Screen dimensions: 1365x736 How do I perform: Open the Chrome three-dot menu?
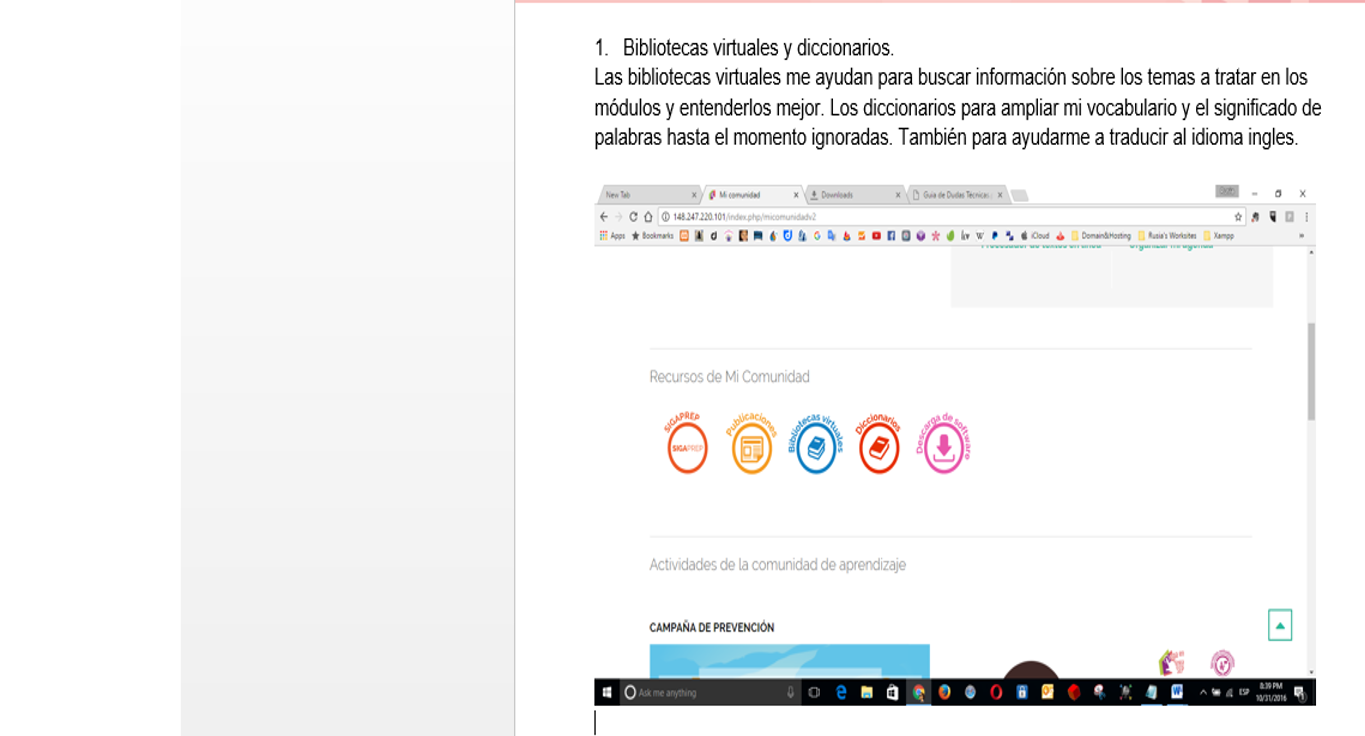[1306, 217]
